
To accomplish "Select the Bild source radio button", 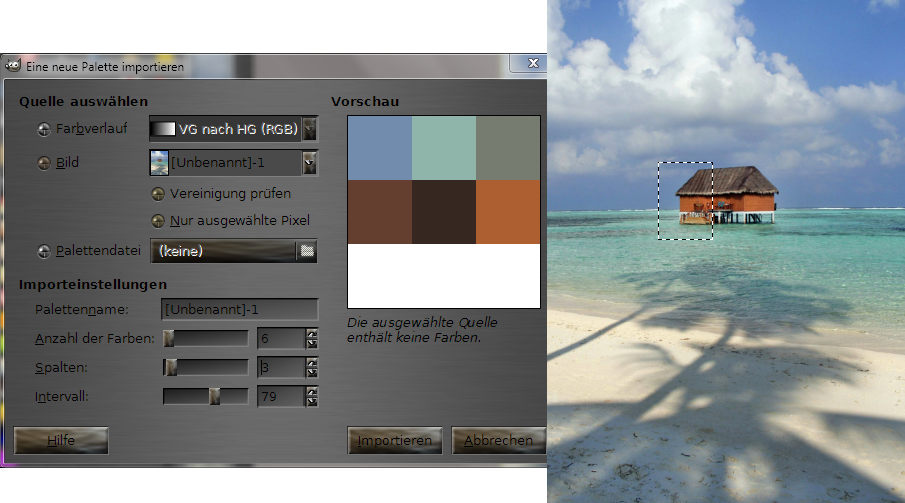I will 44,163.
